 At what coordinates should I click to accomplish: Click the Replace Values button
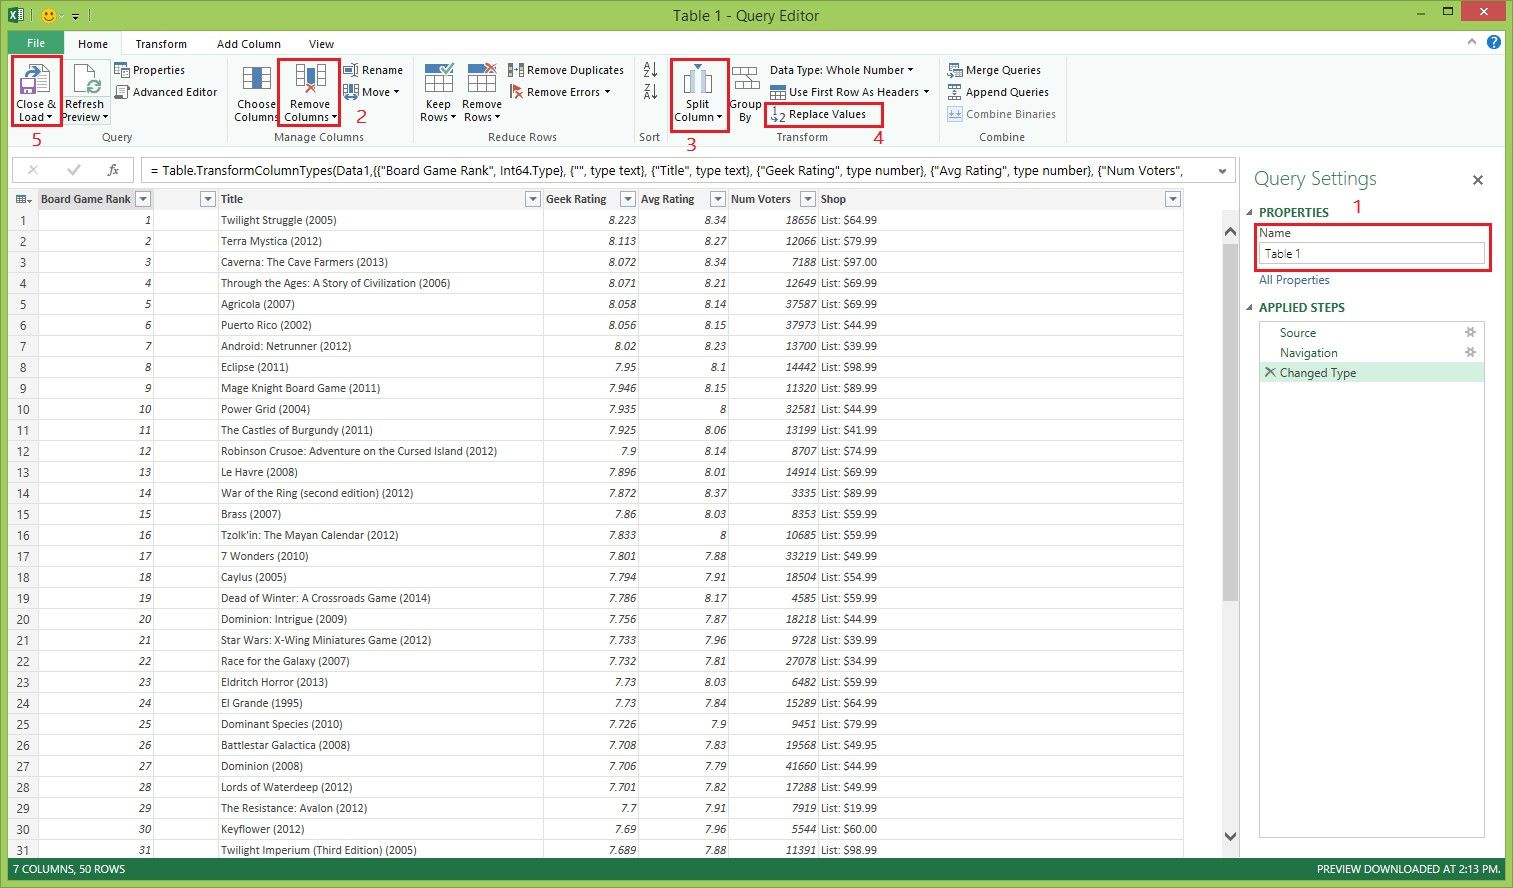click(x=826, y=114)
